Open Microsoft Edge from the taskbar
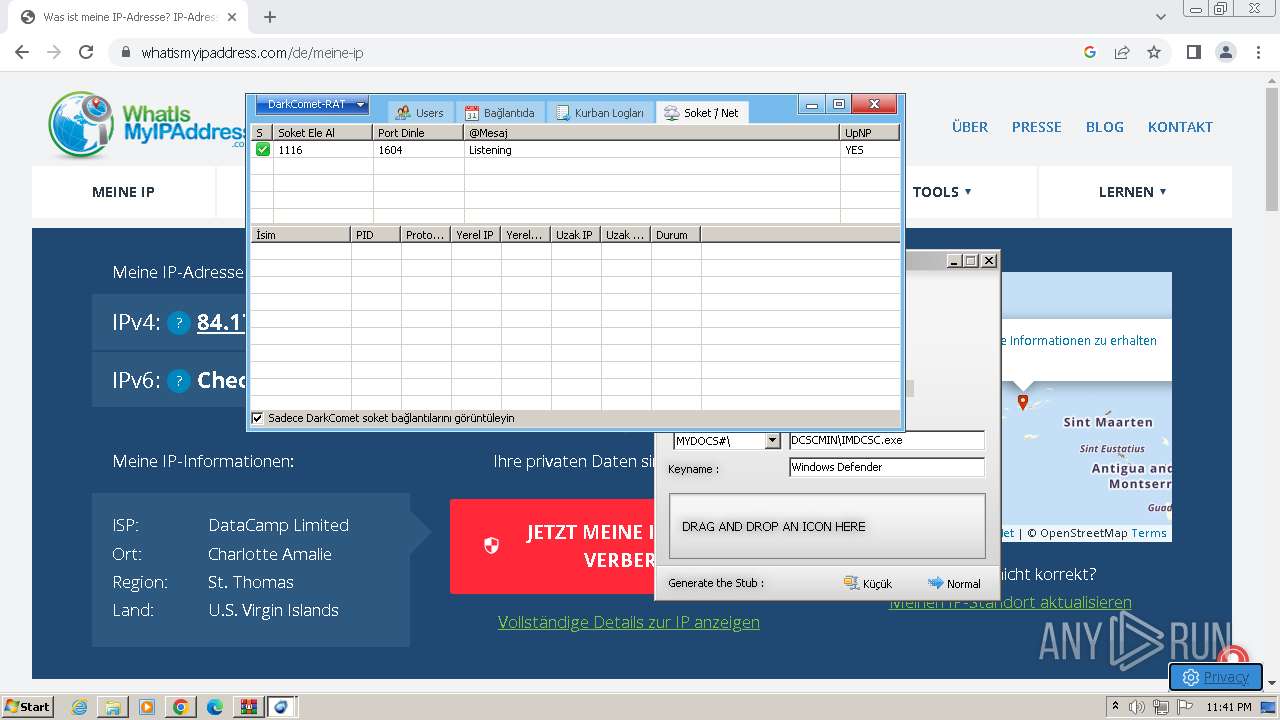Image resolution: width=1280 pixels, height=720 pixels. (x=215, y=707)
